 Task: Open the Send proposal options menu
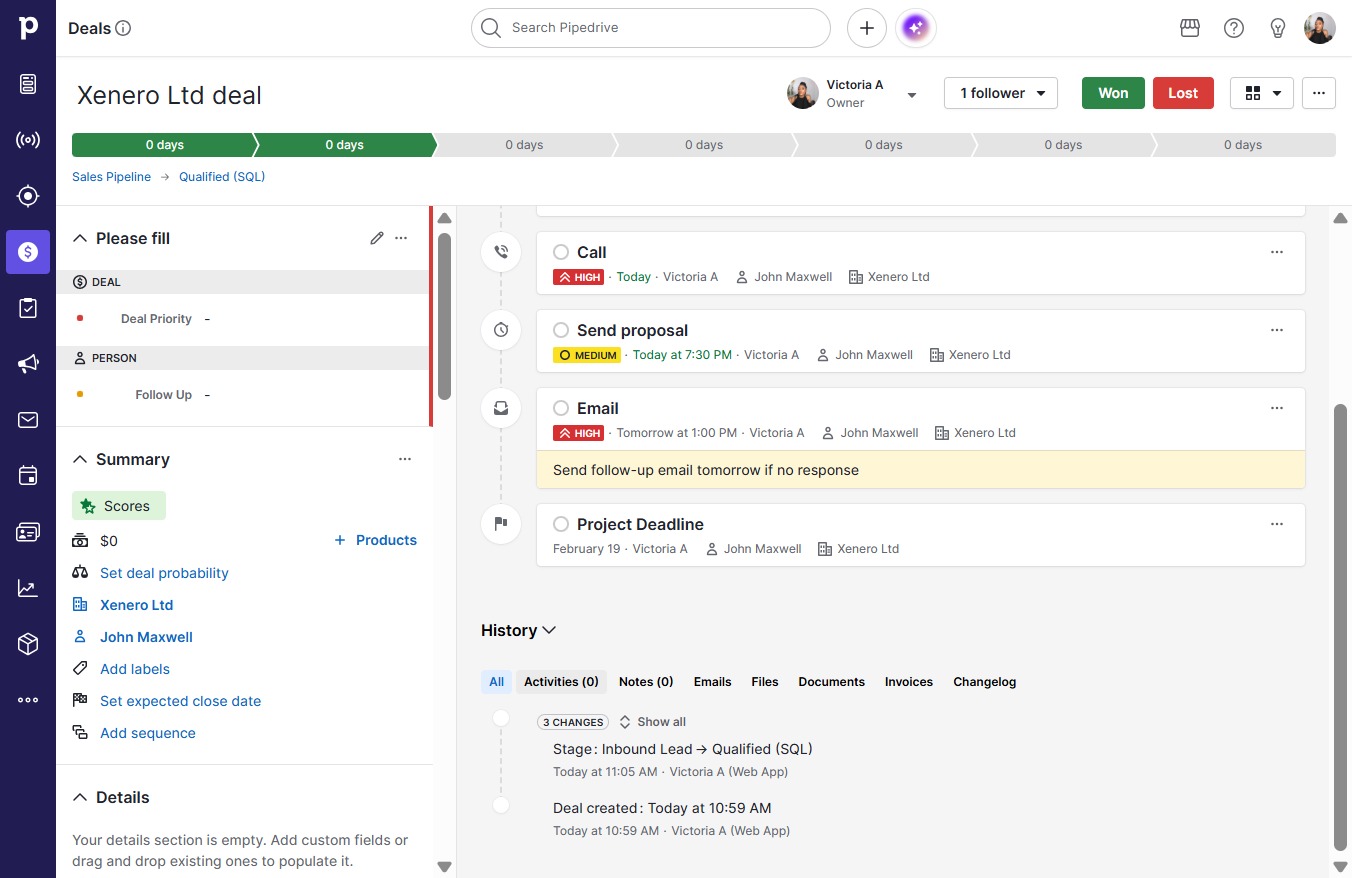[1277, 330]
